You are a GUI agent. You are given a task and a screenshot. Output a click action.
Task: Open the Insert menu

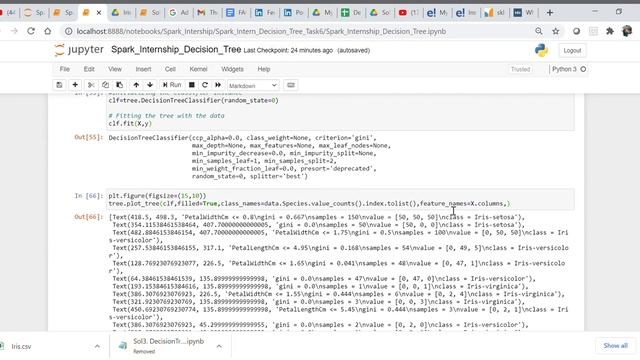click(143, 69)
